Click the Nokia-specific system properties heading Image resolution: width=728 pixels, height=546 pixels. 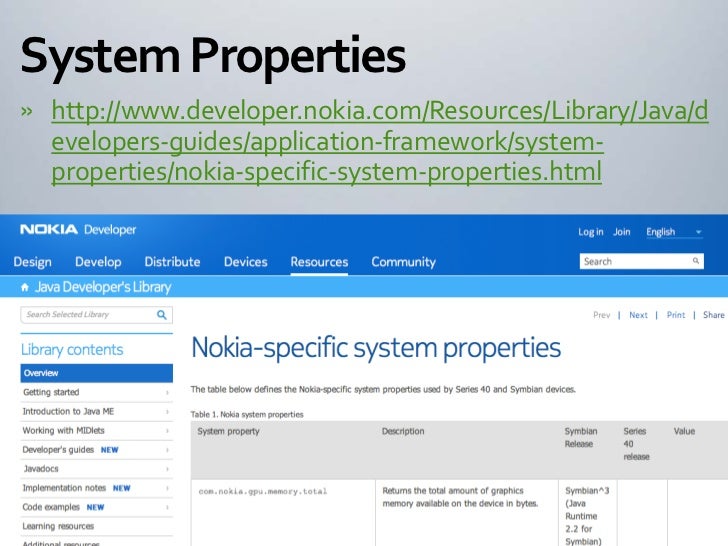click(x=376, y=348)
